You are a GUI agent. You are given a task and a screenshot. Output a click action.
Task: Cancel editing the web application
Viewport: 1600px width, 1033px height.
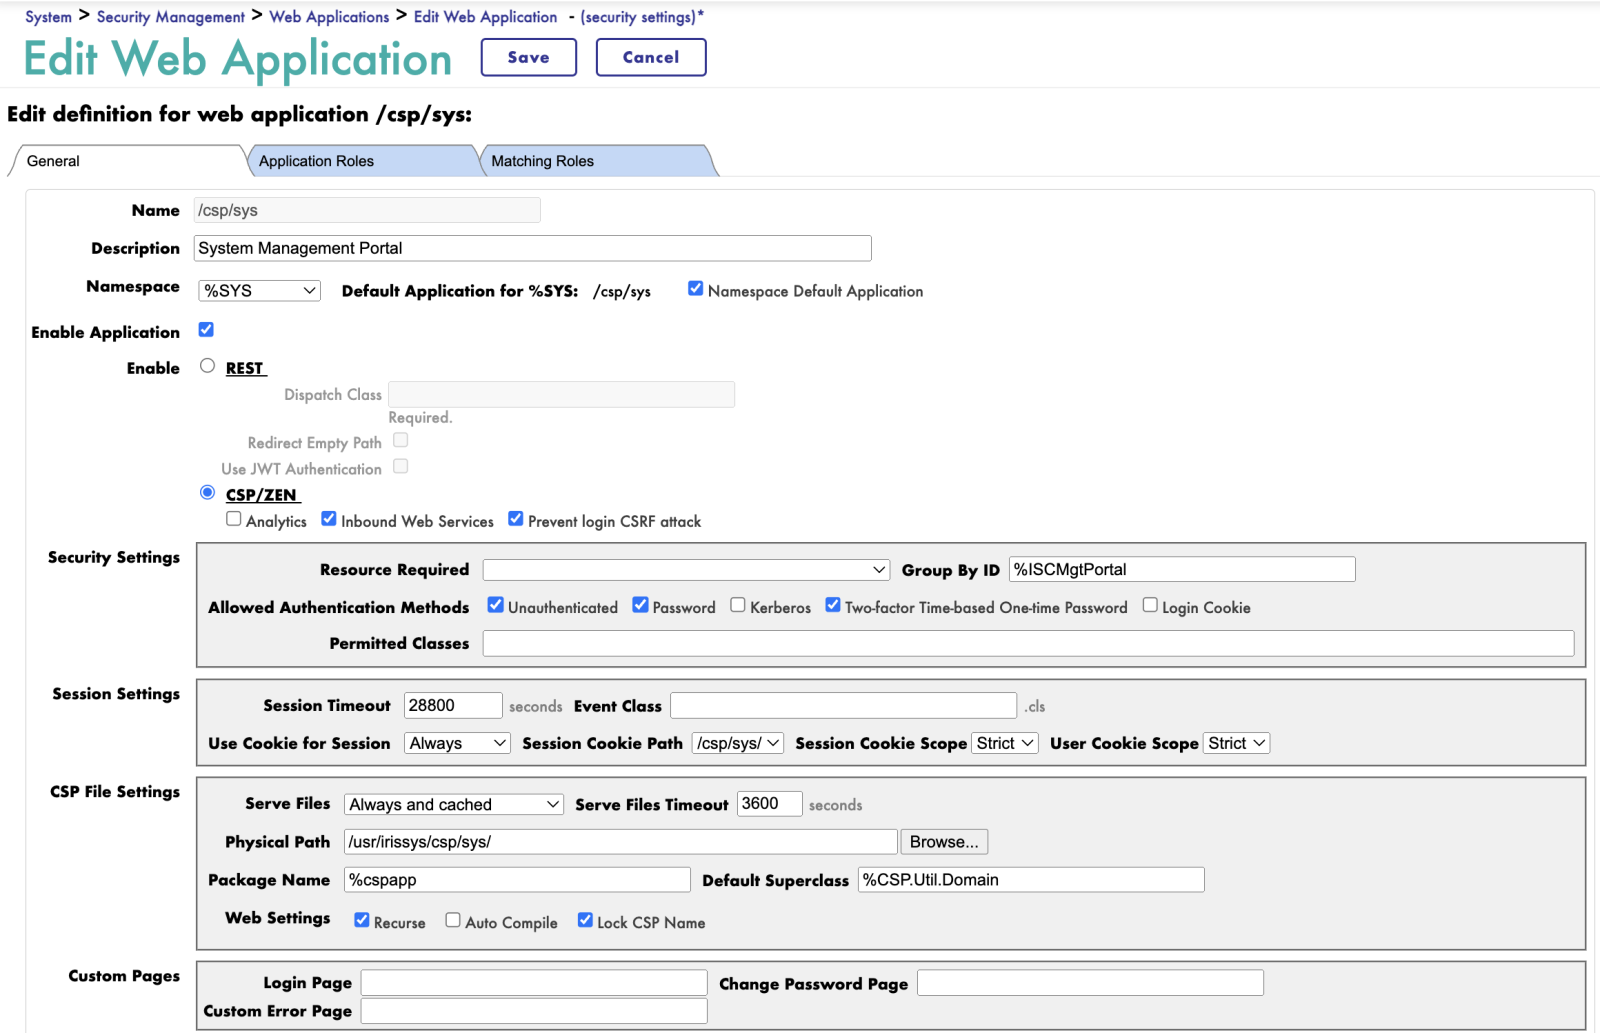click(650, 57)
